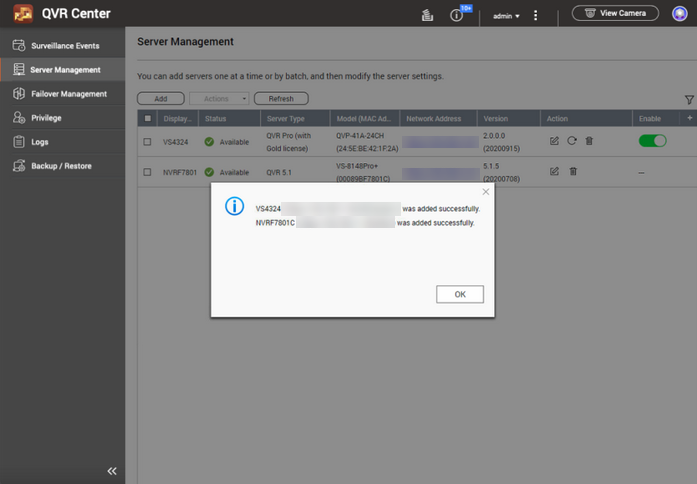Image resolution: width=697 pixels, height=484 pixels.
Task: Click the reload icon for VS4324
Action: 572,141
